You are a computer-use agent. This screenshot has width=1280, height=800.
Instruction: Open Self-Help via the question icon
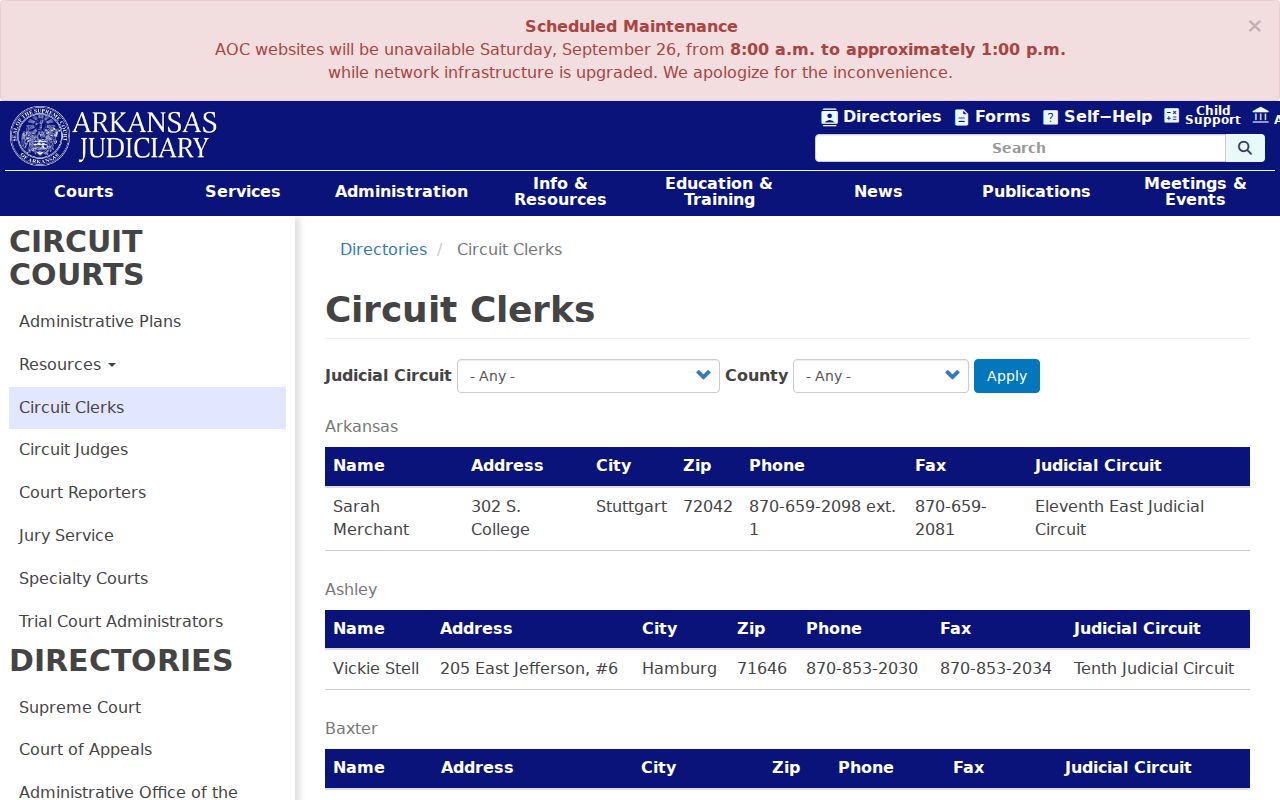(1050, 117)
